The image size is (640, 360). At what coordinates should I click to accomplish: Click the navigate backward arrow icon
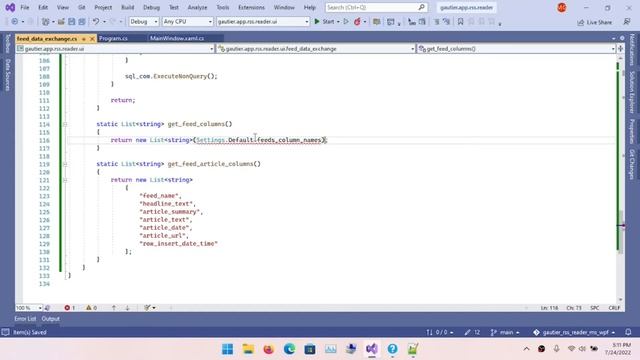(15, 22)
